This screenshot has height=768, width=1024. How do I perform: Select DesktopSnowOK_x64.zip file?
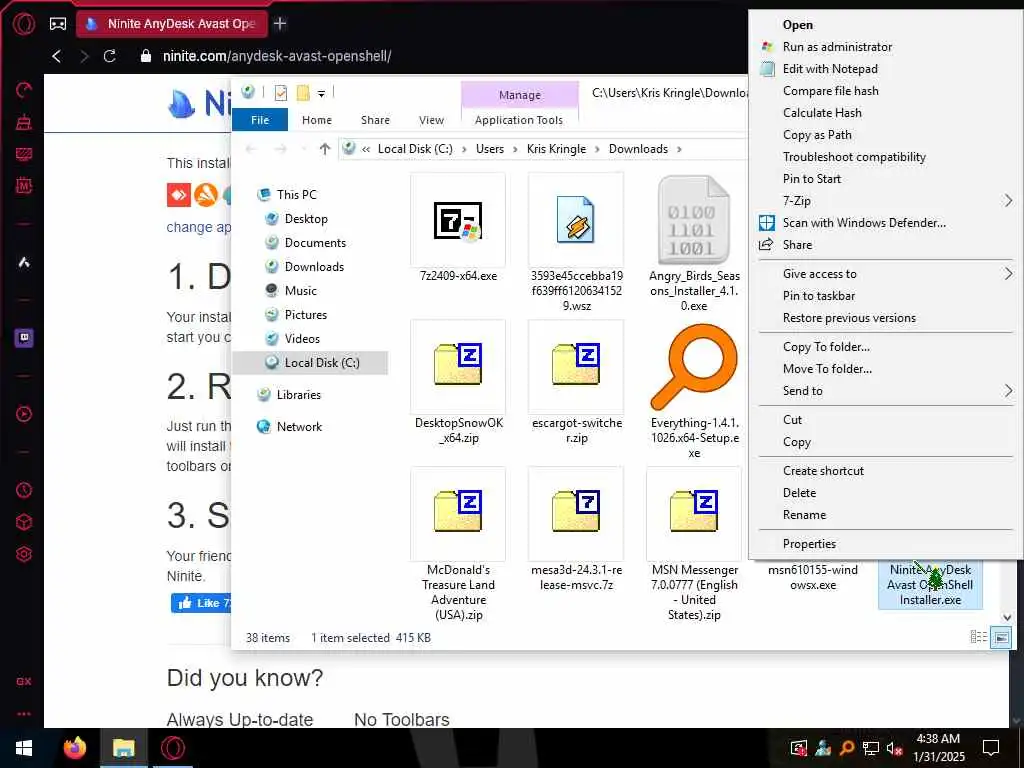(x=458, y=366)
